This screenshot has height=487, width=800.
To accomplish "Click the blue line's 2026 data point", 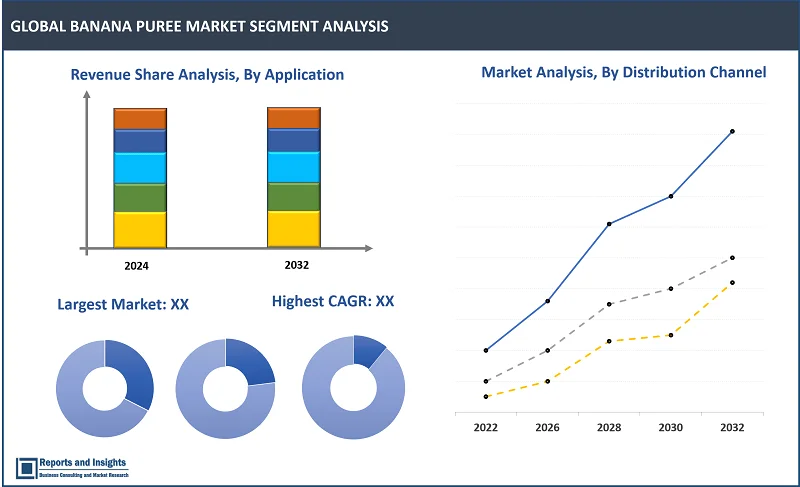I will (547, 301).
